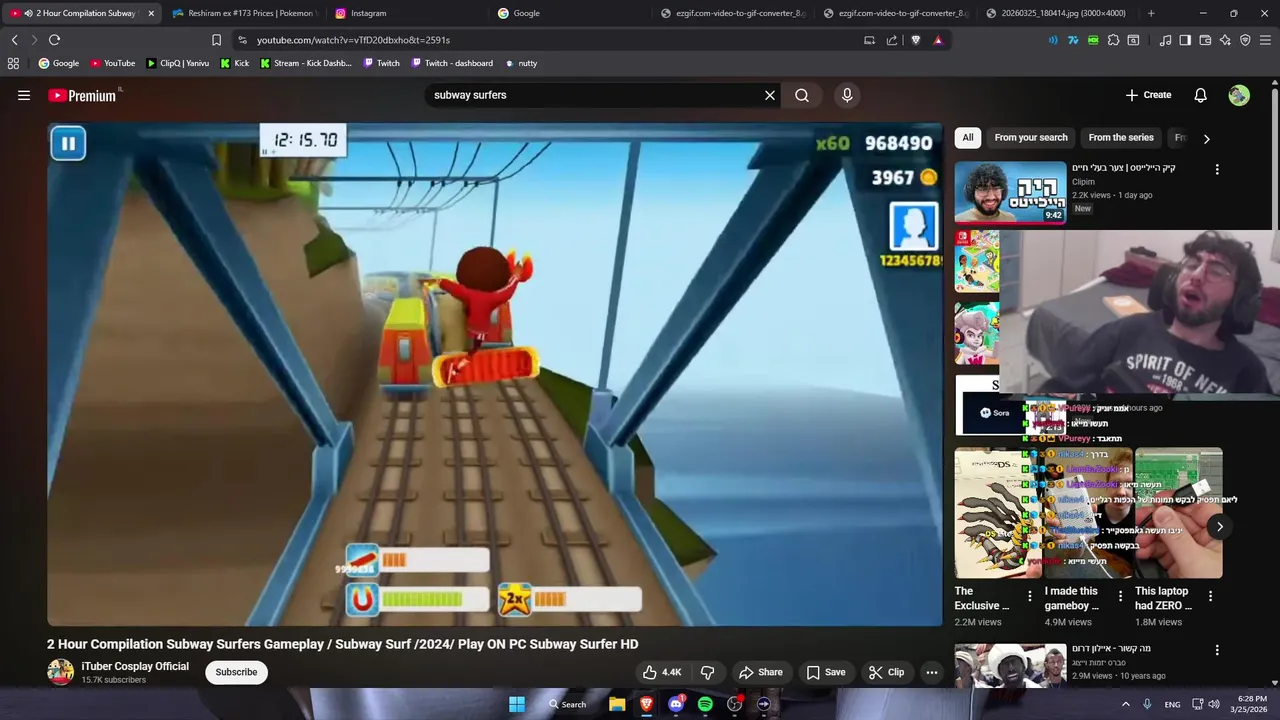The image size is (1280, 720).
Task: Open Brave Rewards triangle icon
Action: 938,40
